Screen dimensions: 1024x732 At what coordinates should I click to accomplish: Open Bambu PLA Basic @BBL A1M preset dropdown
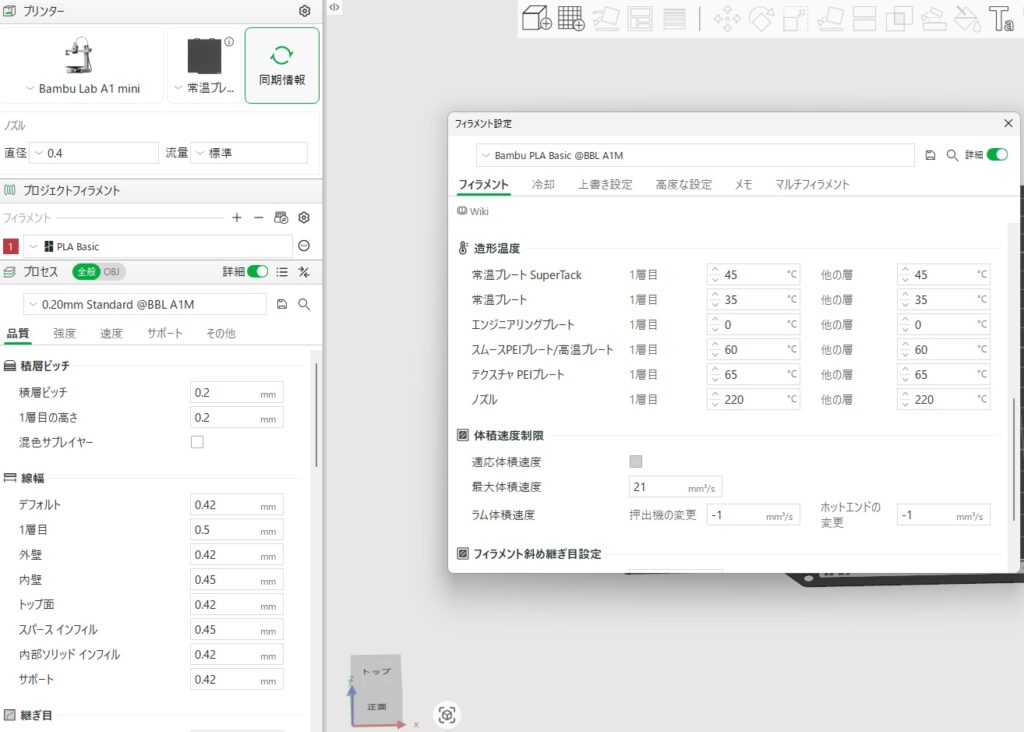point(695,155)
